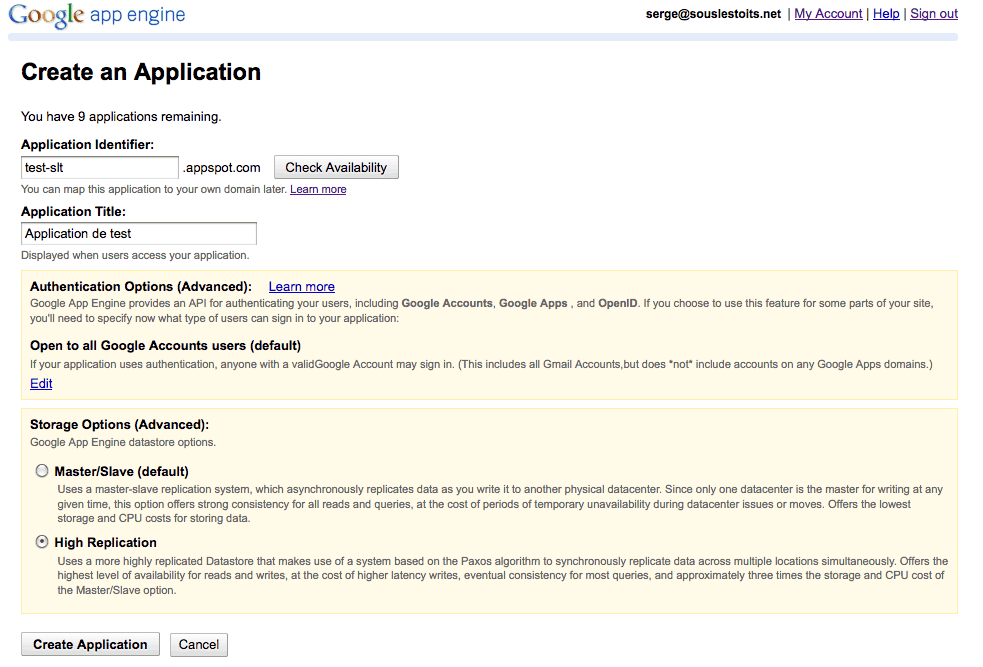Click 'Displayed when users access your application.' text
Image resolution: width=983 pixels, height=667 pixels.
click(x=135, y=255)
